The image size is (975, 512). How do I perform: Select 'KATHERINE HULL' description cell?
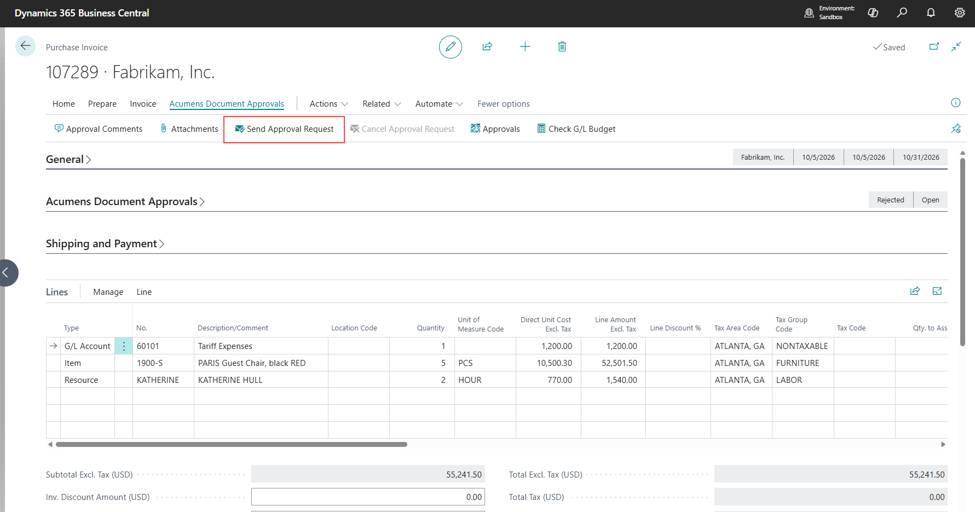click(261, 379)
